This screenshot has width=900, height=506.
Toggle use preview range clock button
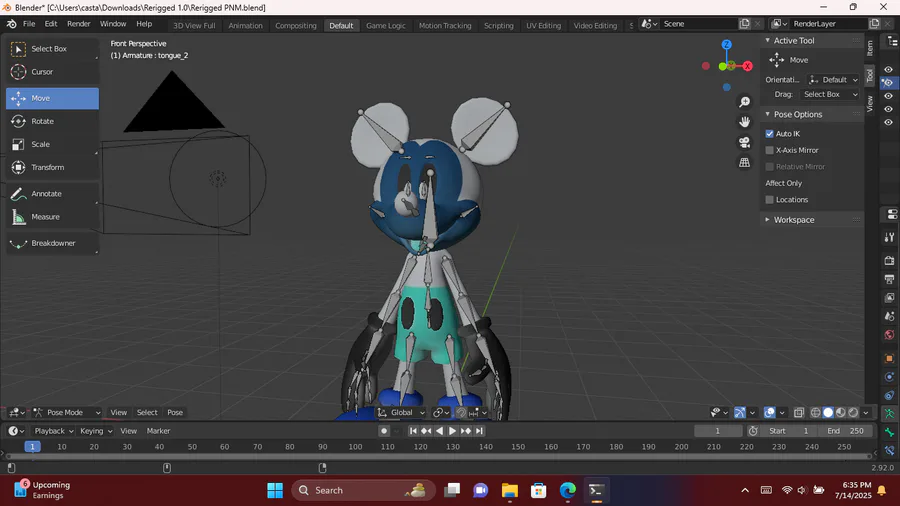coord(753,431)
